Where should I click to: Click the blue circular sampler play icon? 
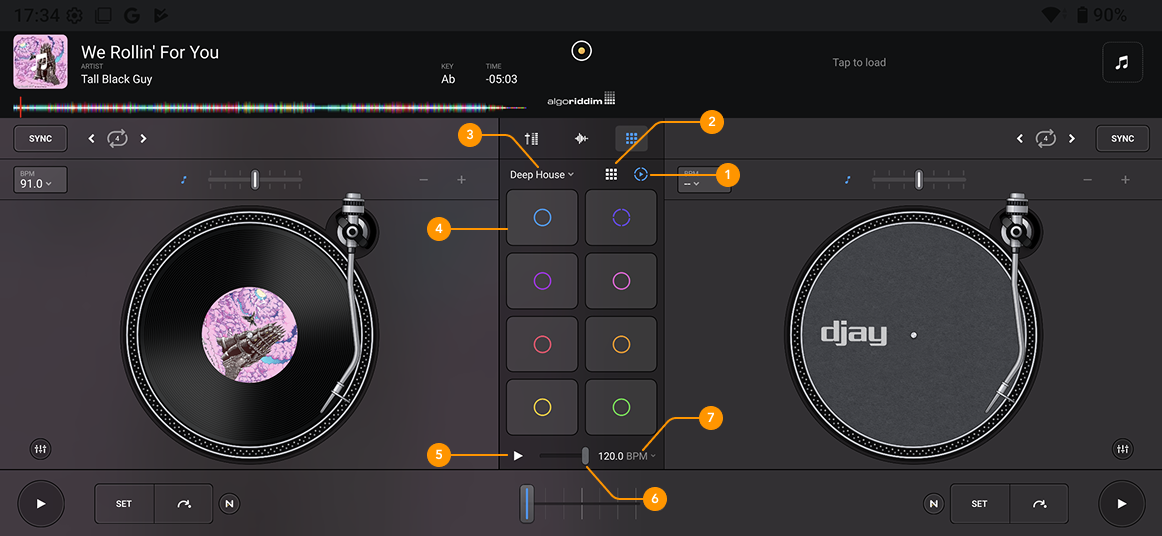pyautogui.click(x=641, y=174)
